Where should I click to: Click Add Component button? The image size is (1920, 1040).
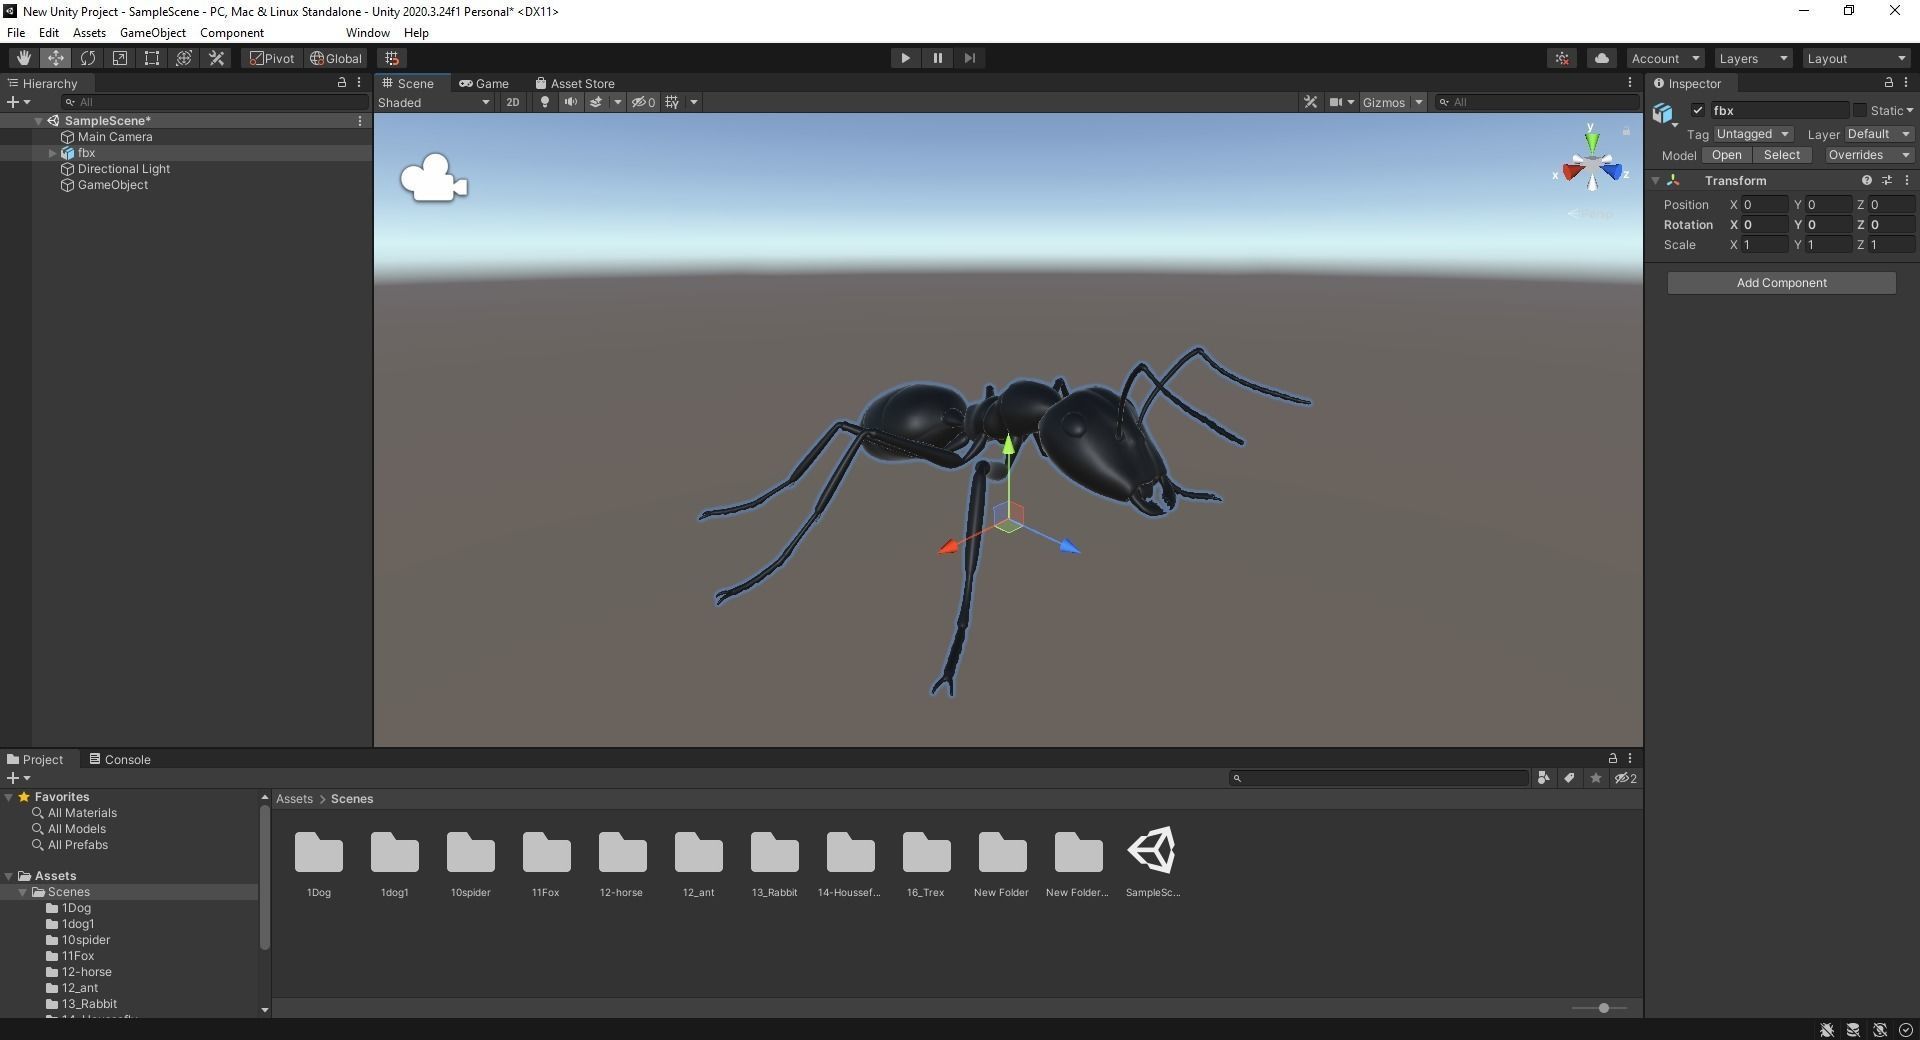click(1781, 283)
